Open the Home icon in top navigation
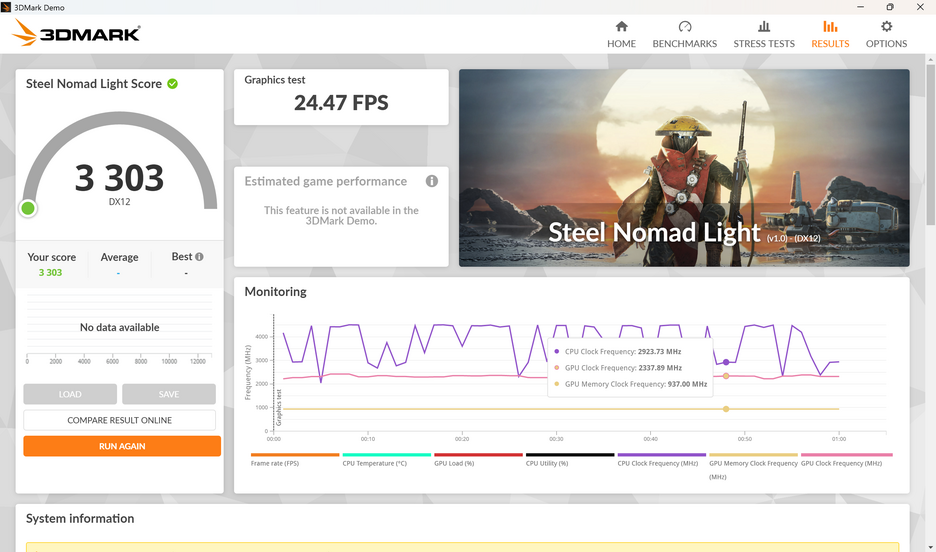 pyautogui.click(x=621, y=26)
